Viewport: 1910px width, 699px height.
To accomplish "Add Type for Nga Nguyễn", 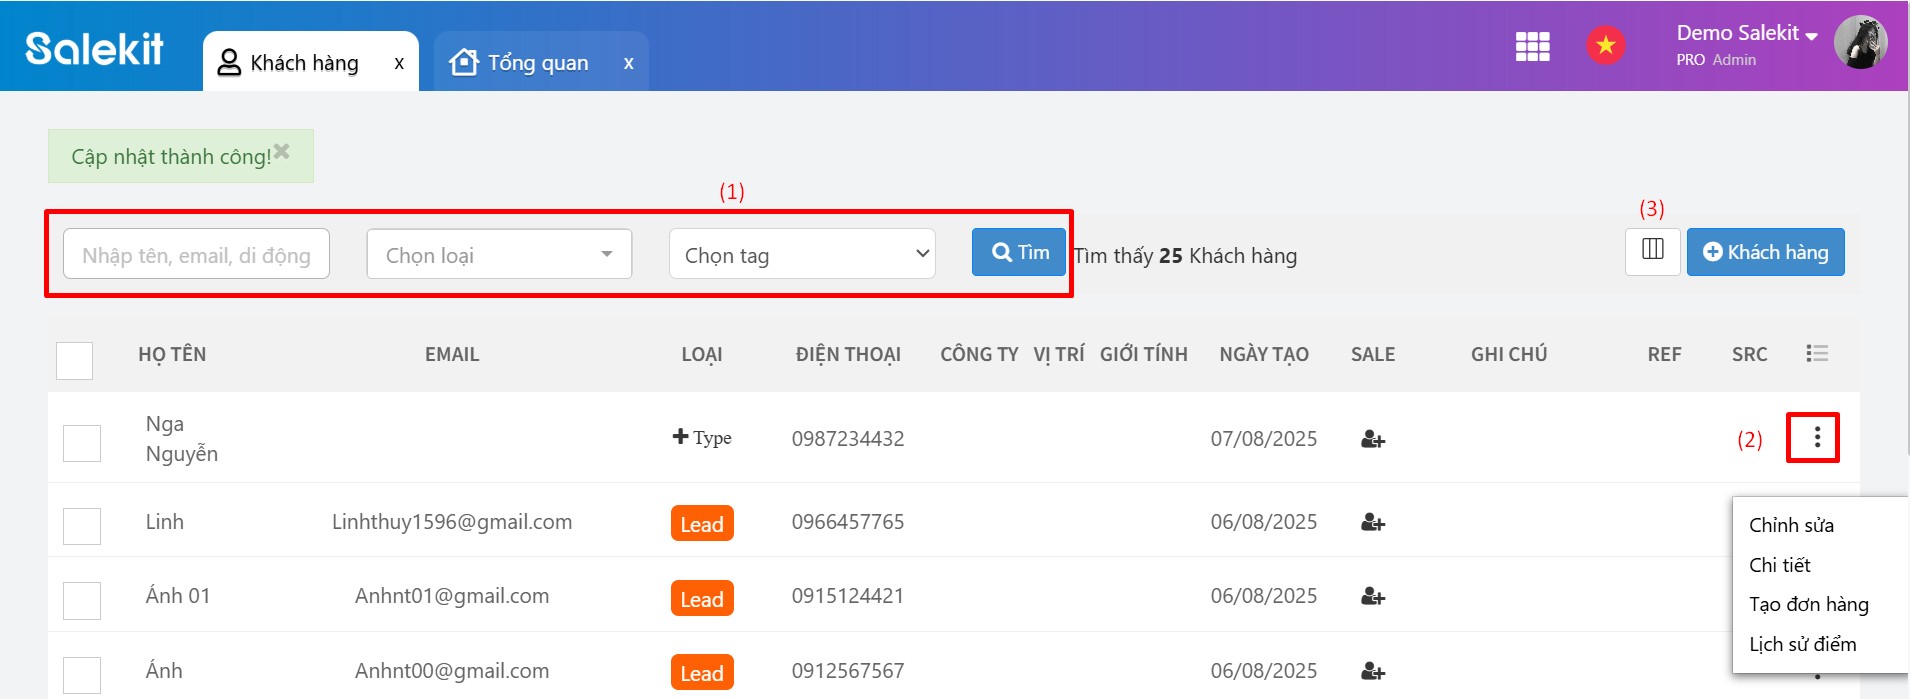I will [702, 437].
